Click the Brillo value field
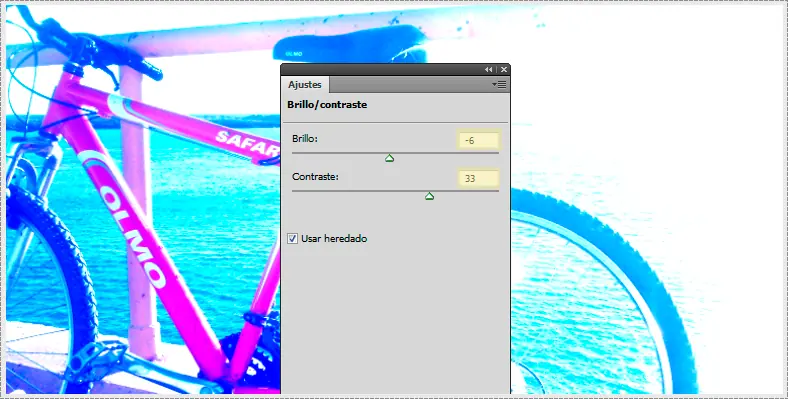This screenshot has height=399, width=788. [x=478, y=141]
